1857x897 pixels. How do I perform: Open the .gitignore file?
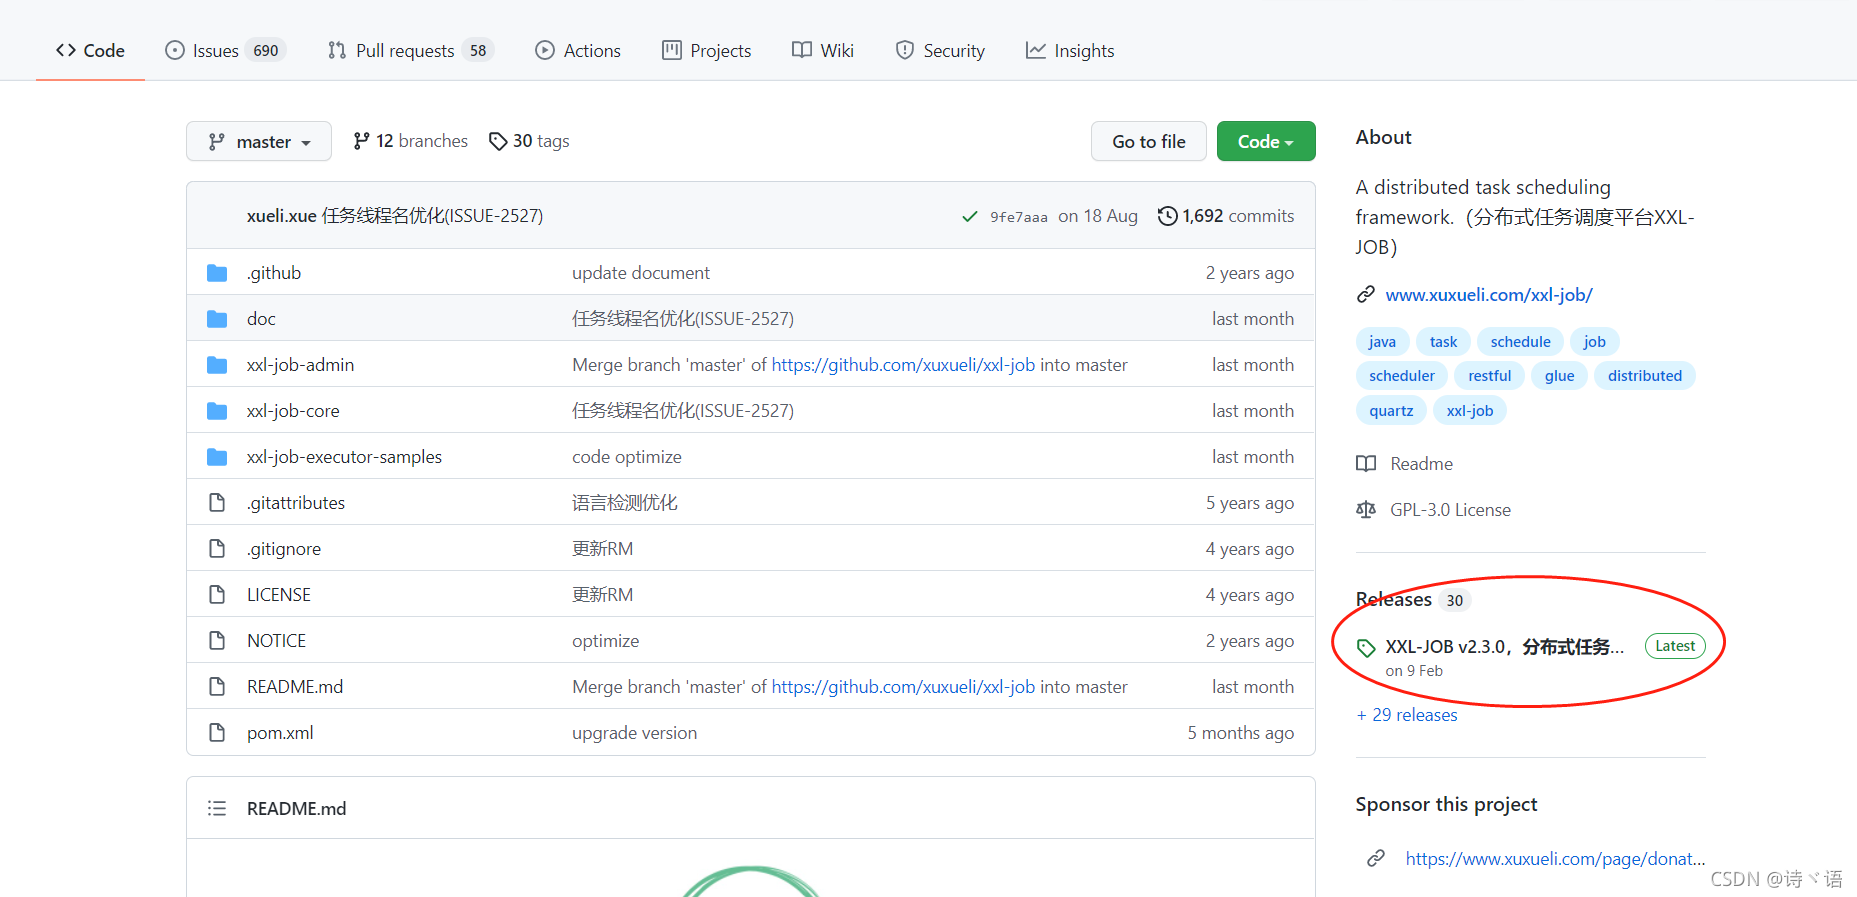[285, 549]
